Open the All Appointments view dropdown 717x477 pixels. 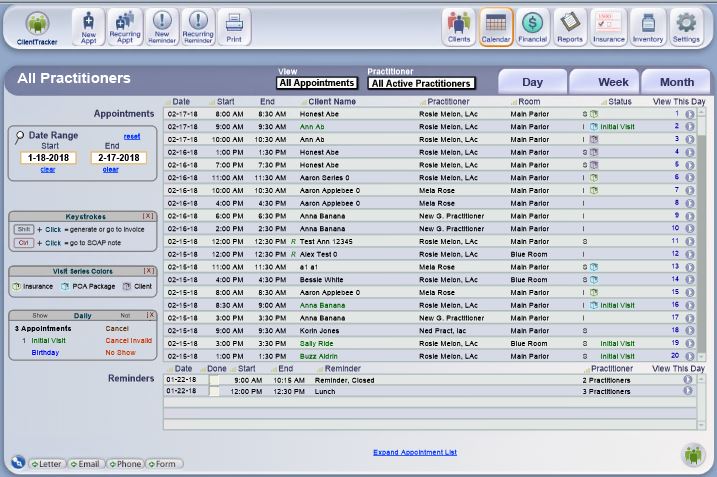316,83
